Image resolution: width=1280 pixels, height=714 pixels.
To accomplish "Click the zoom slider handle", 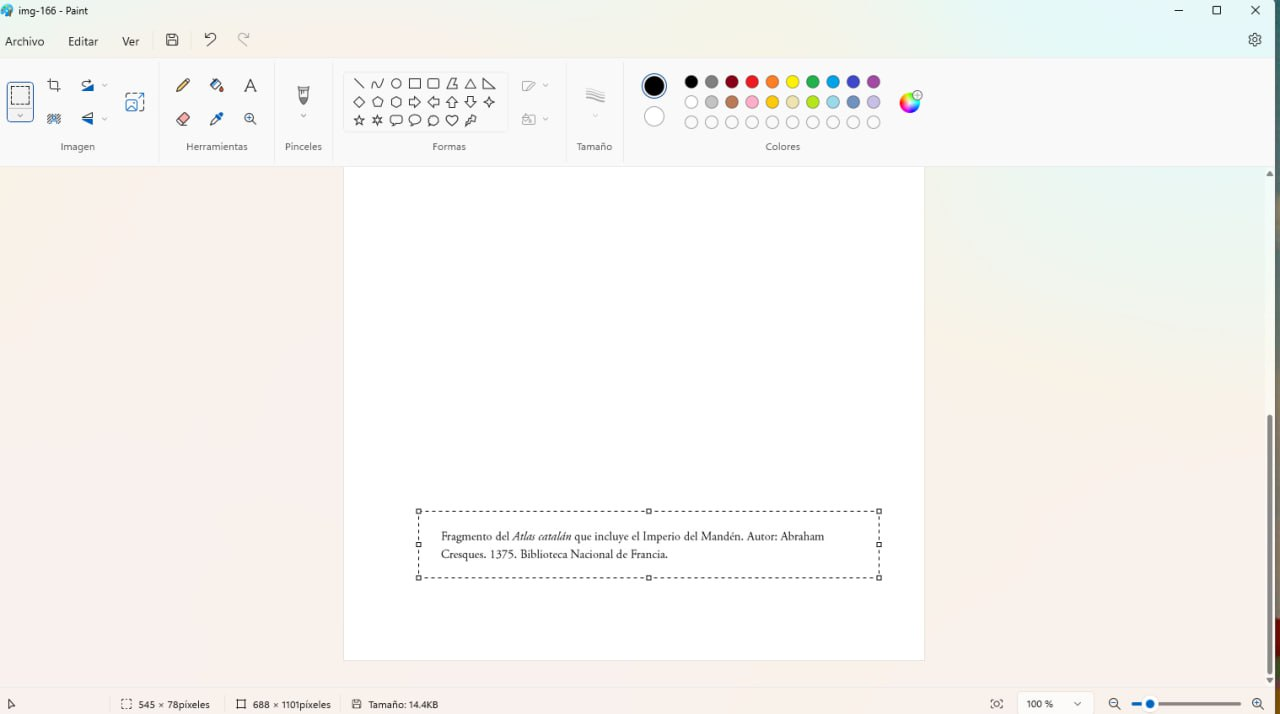I will click(1150, 704).
